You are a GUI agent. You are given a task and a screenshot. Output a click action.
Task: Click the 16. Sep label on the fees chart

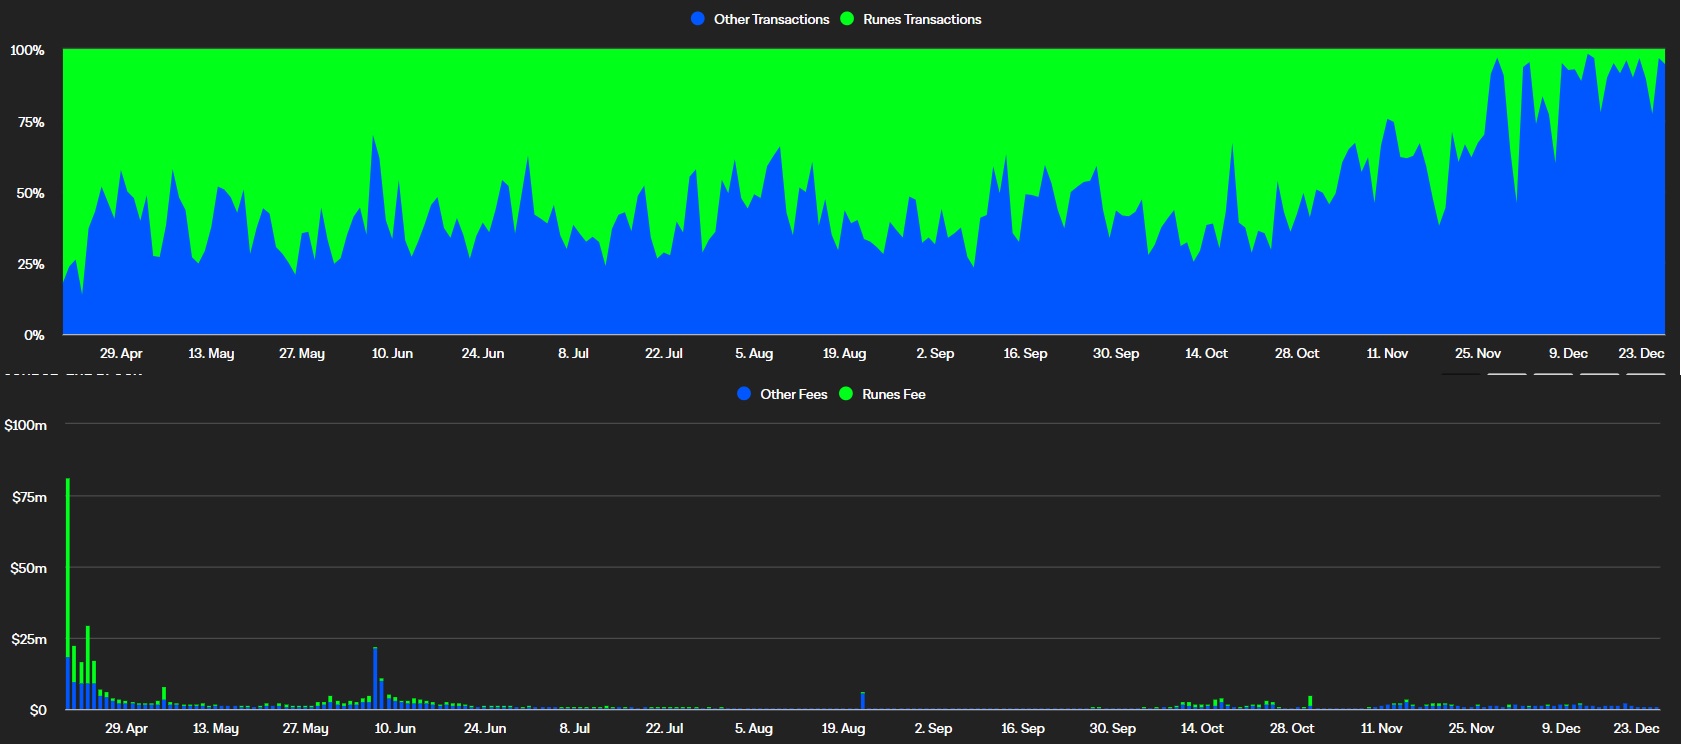pyautogui.click(x=1022, y=728)
